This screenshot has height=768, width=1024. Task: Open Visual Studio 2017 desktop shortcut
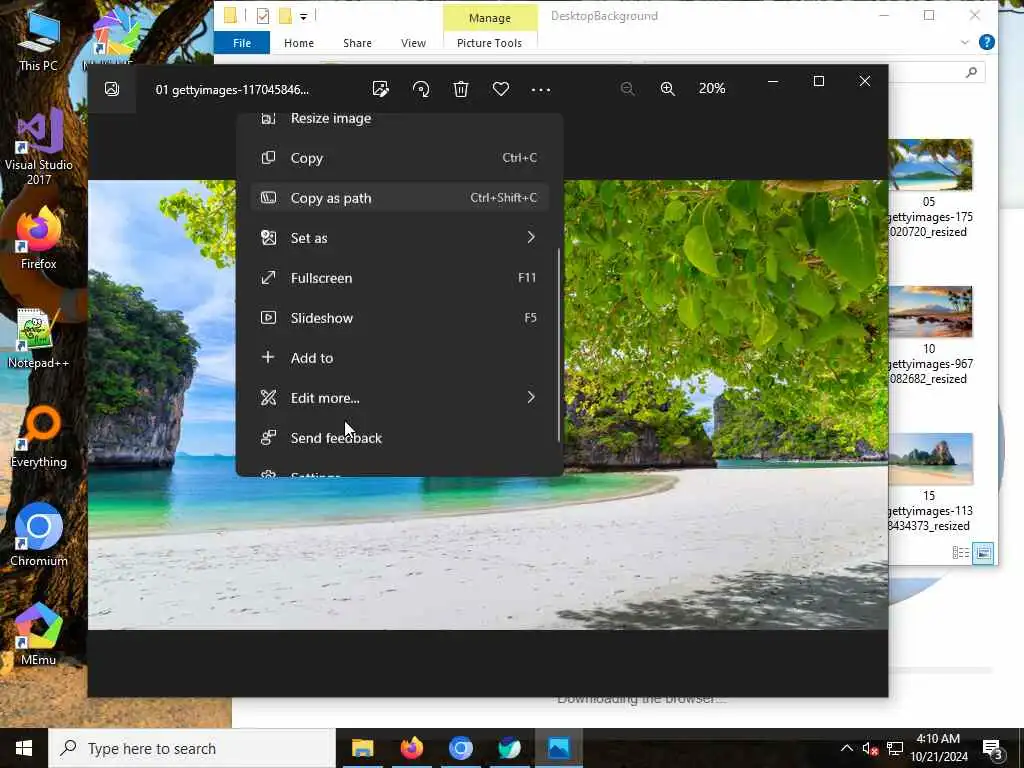(39, 148)
